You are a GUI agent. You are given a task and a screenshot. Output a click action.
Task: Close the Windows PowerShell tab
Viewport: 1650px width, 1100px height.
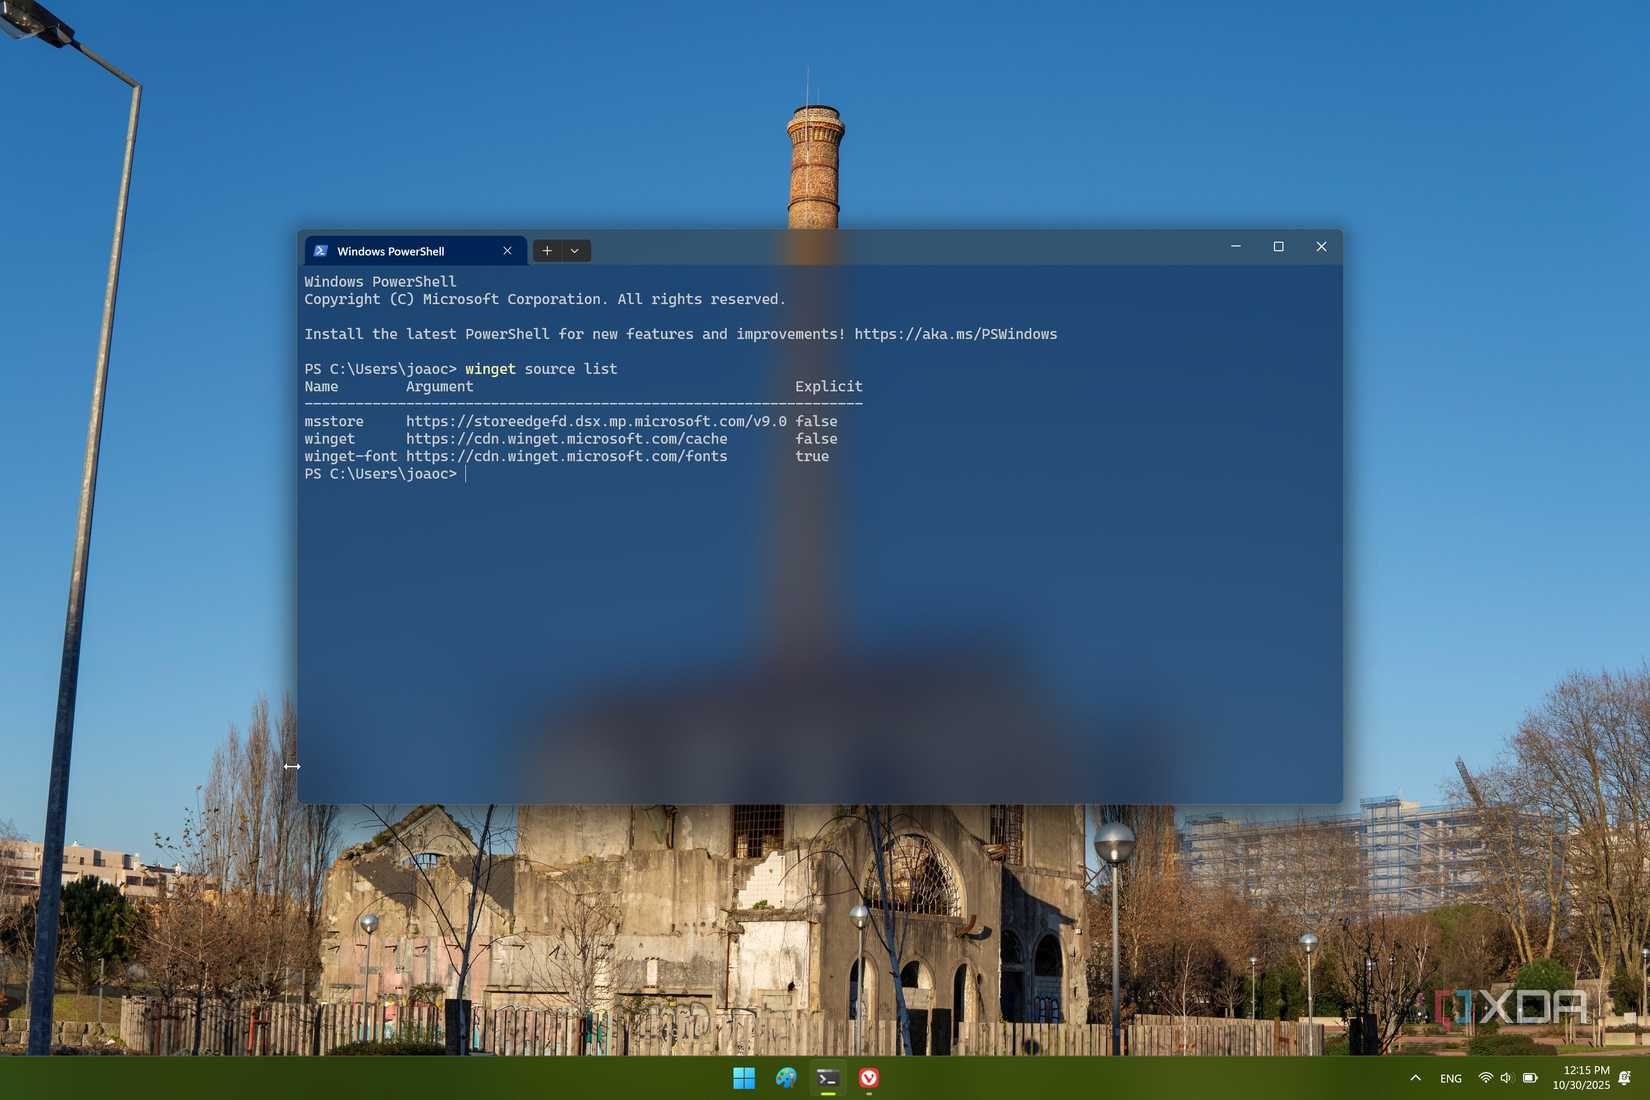(x=507, y=250)
